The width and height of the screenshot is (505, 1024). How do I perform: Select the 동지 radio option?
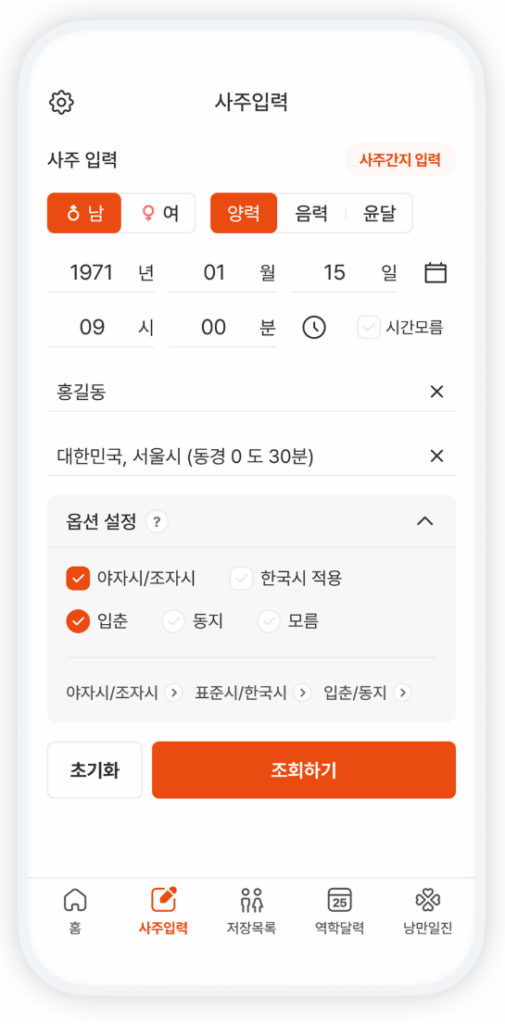[x=173, y=622]
